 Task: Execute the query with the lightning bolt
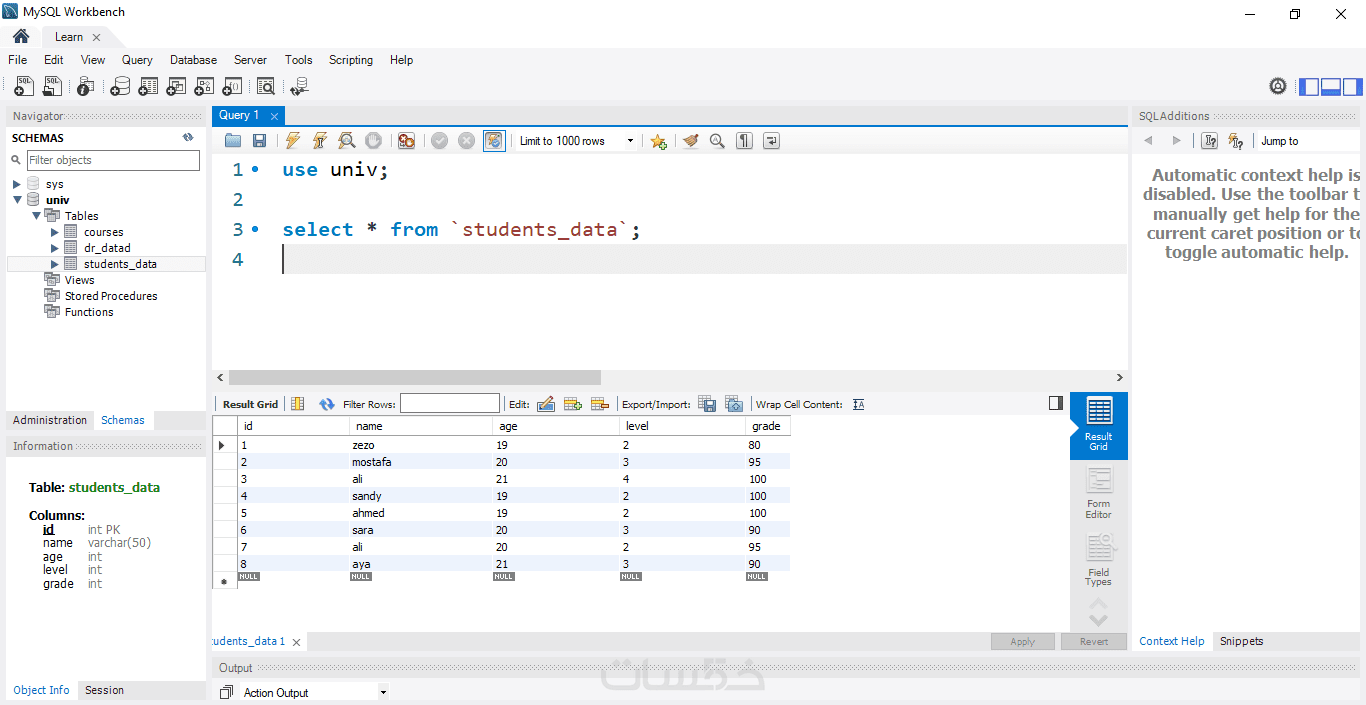click(293, 141)
